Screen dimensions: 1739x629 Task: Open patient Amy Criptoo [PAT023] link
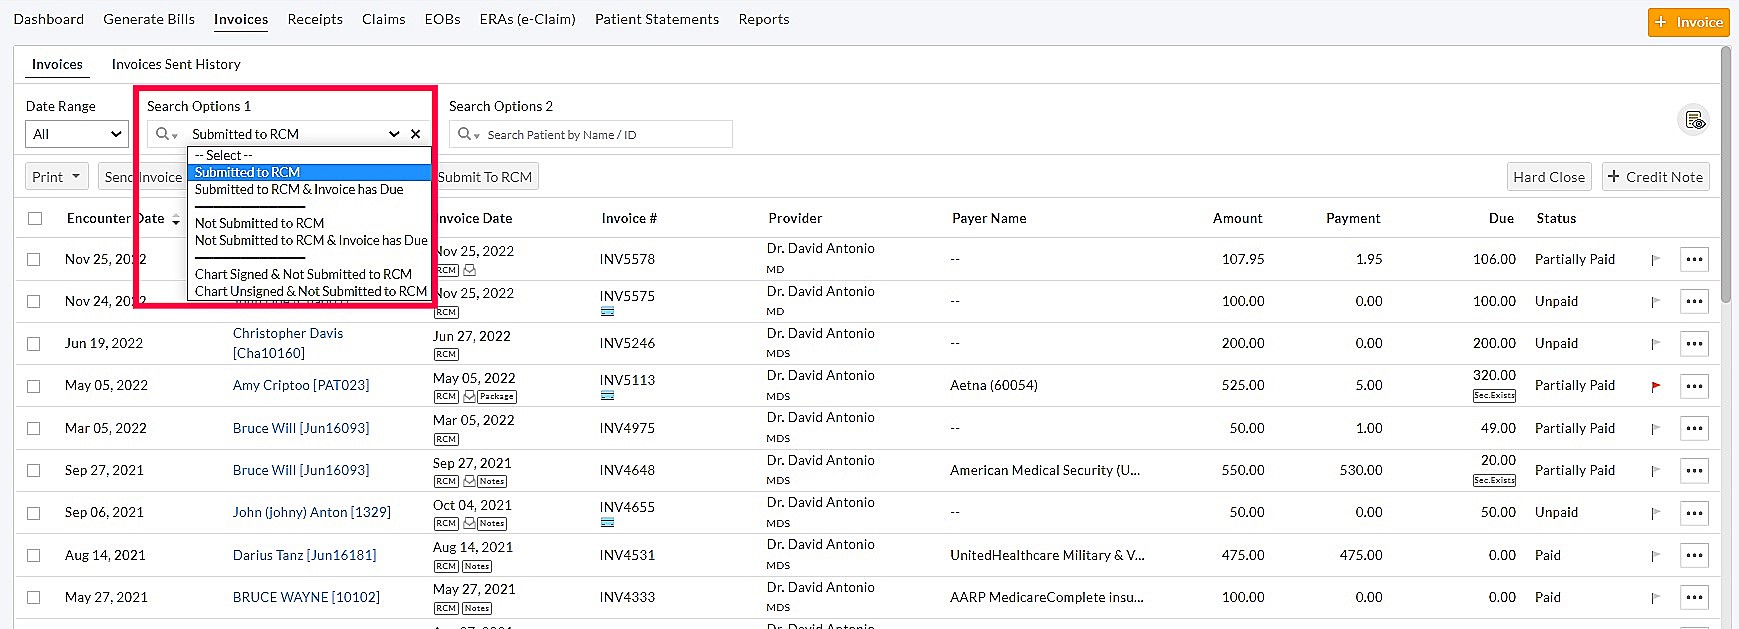click(301, 385)
